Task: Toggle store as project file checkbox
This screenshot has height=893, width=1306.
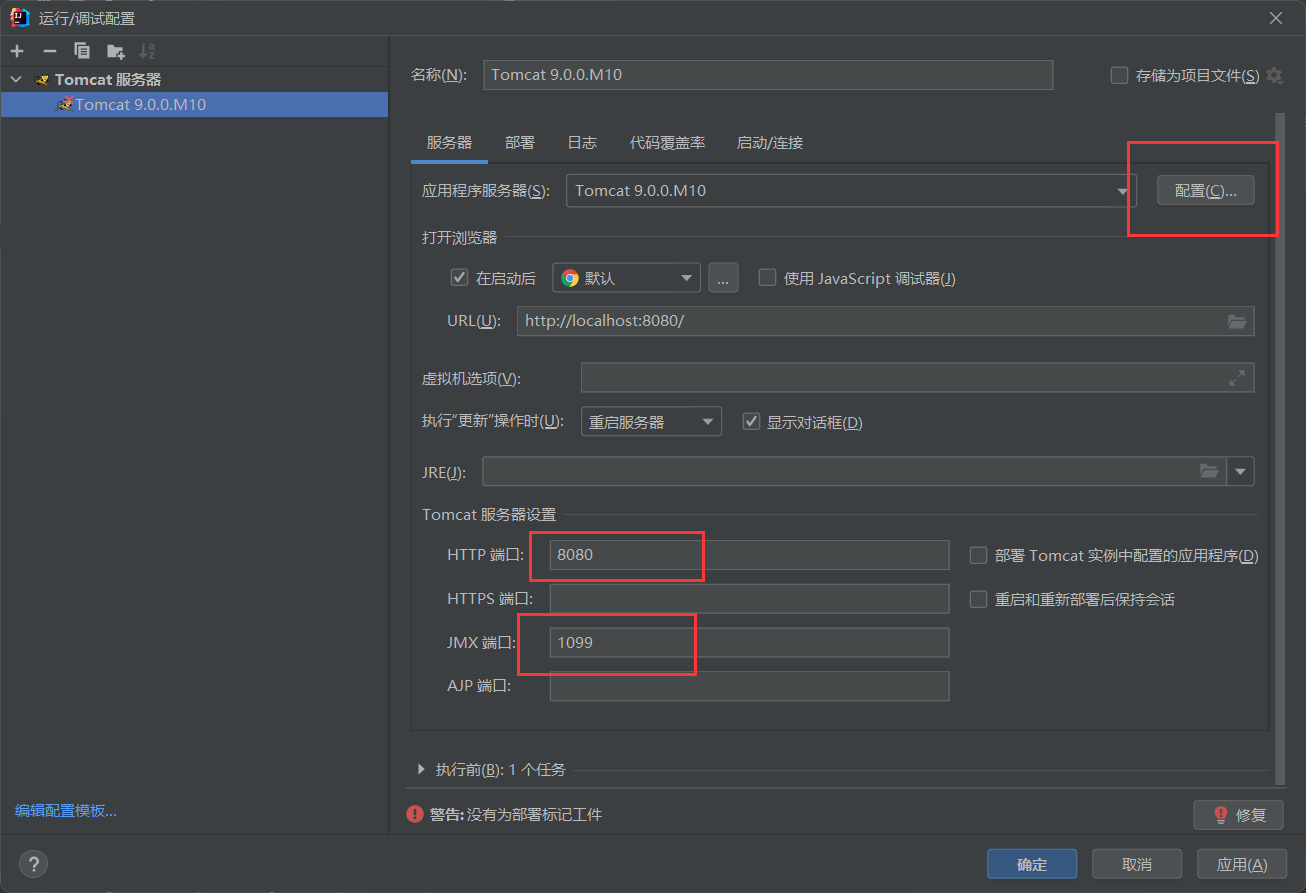Action: click(1120, 75)
